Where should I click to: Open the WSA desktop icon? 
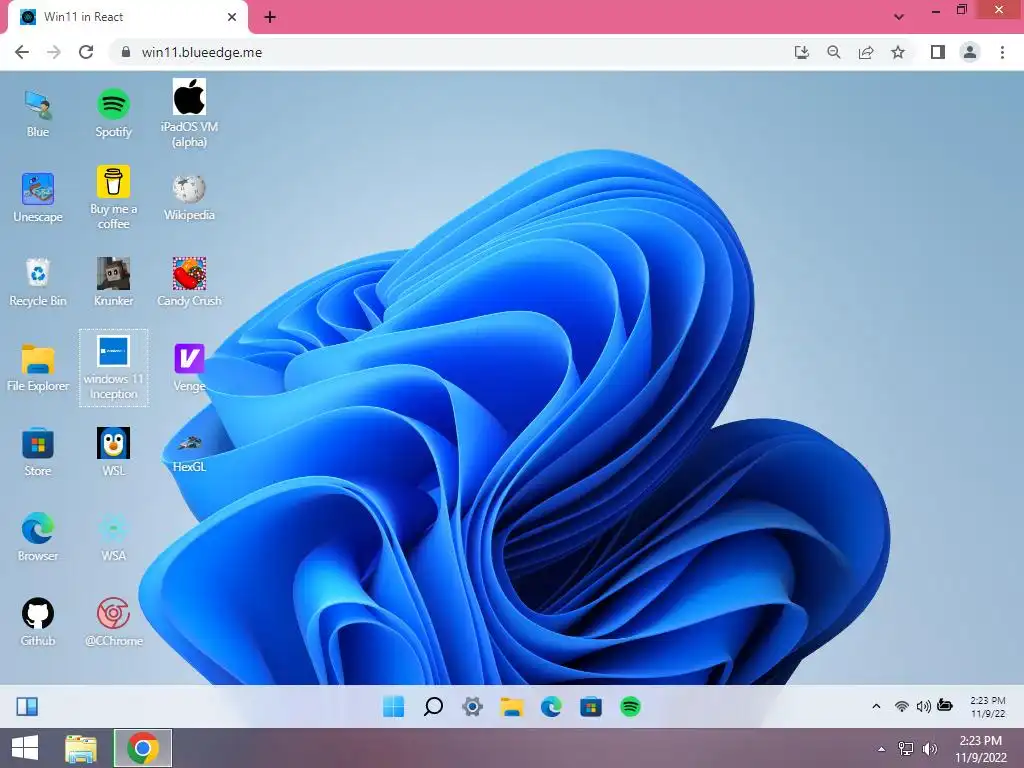114,537
